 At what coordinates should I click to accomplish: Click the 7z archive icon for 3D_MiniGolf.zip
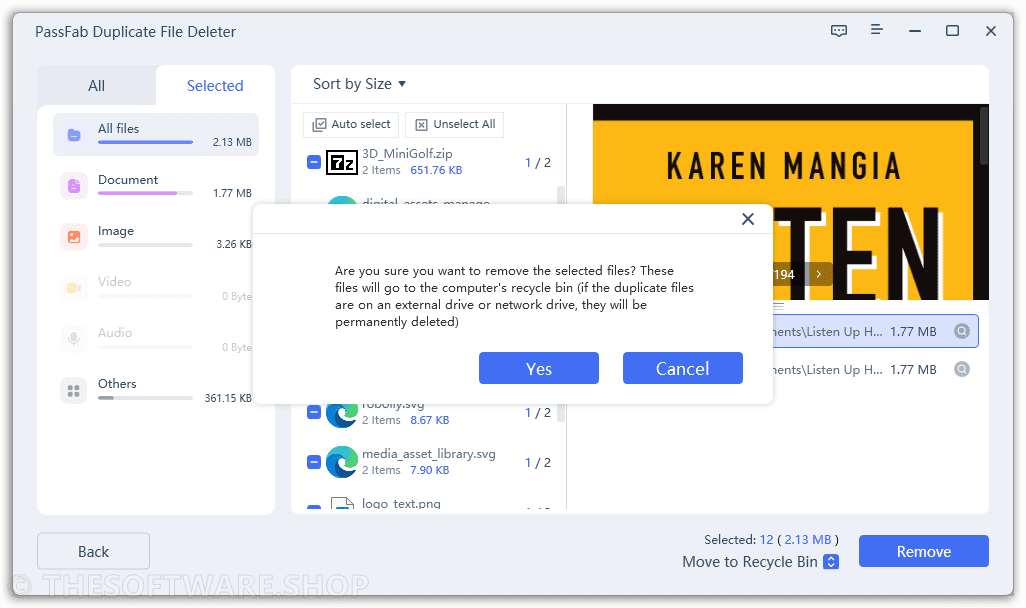(x=342, y=162)
